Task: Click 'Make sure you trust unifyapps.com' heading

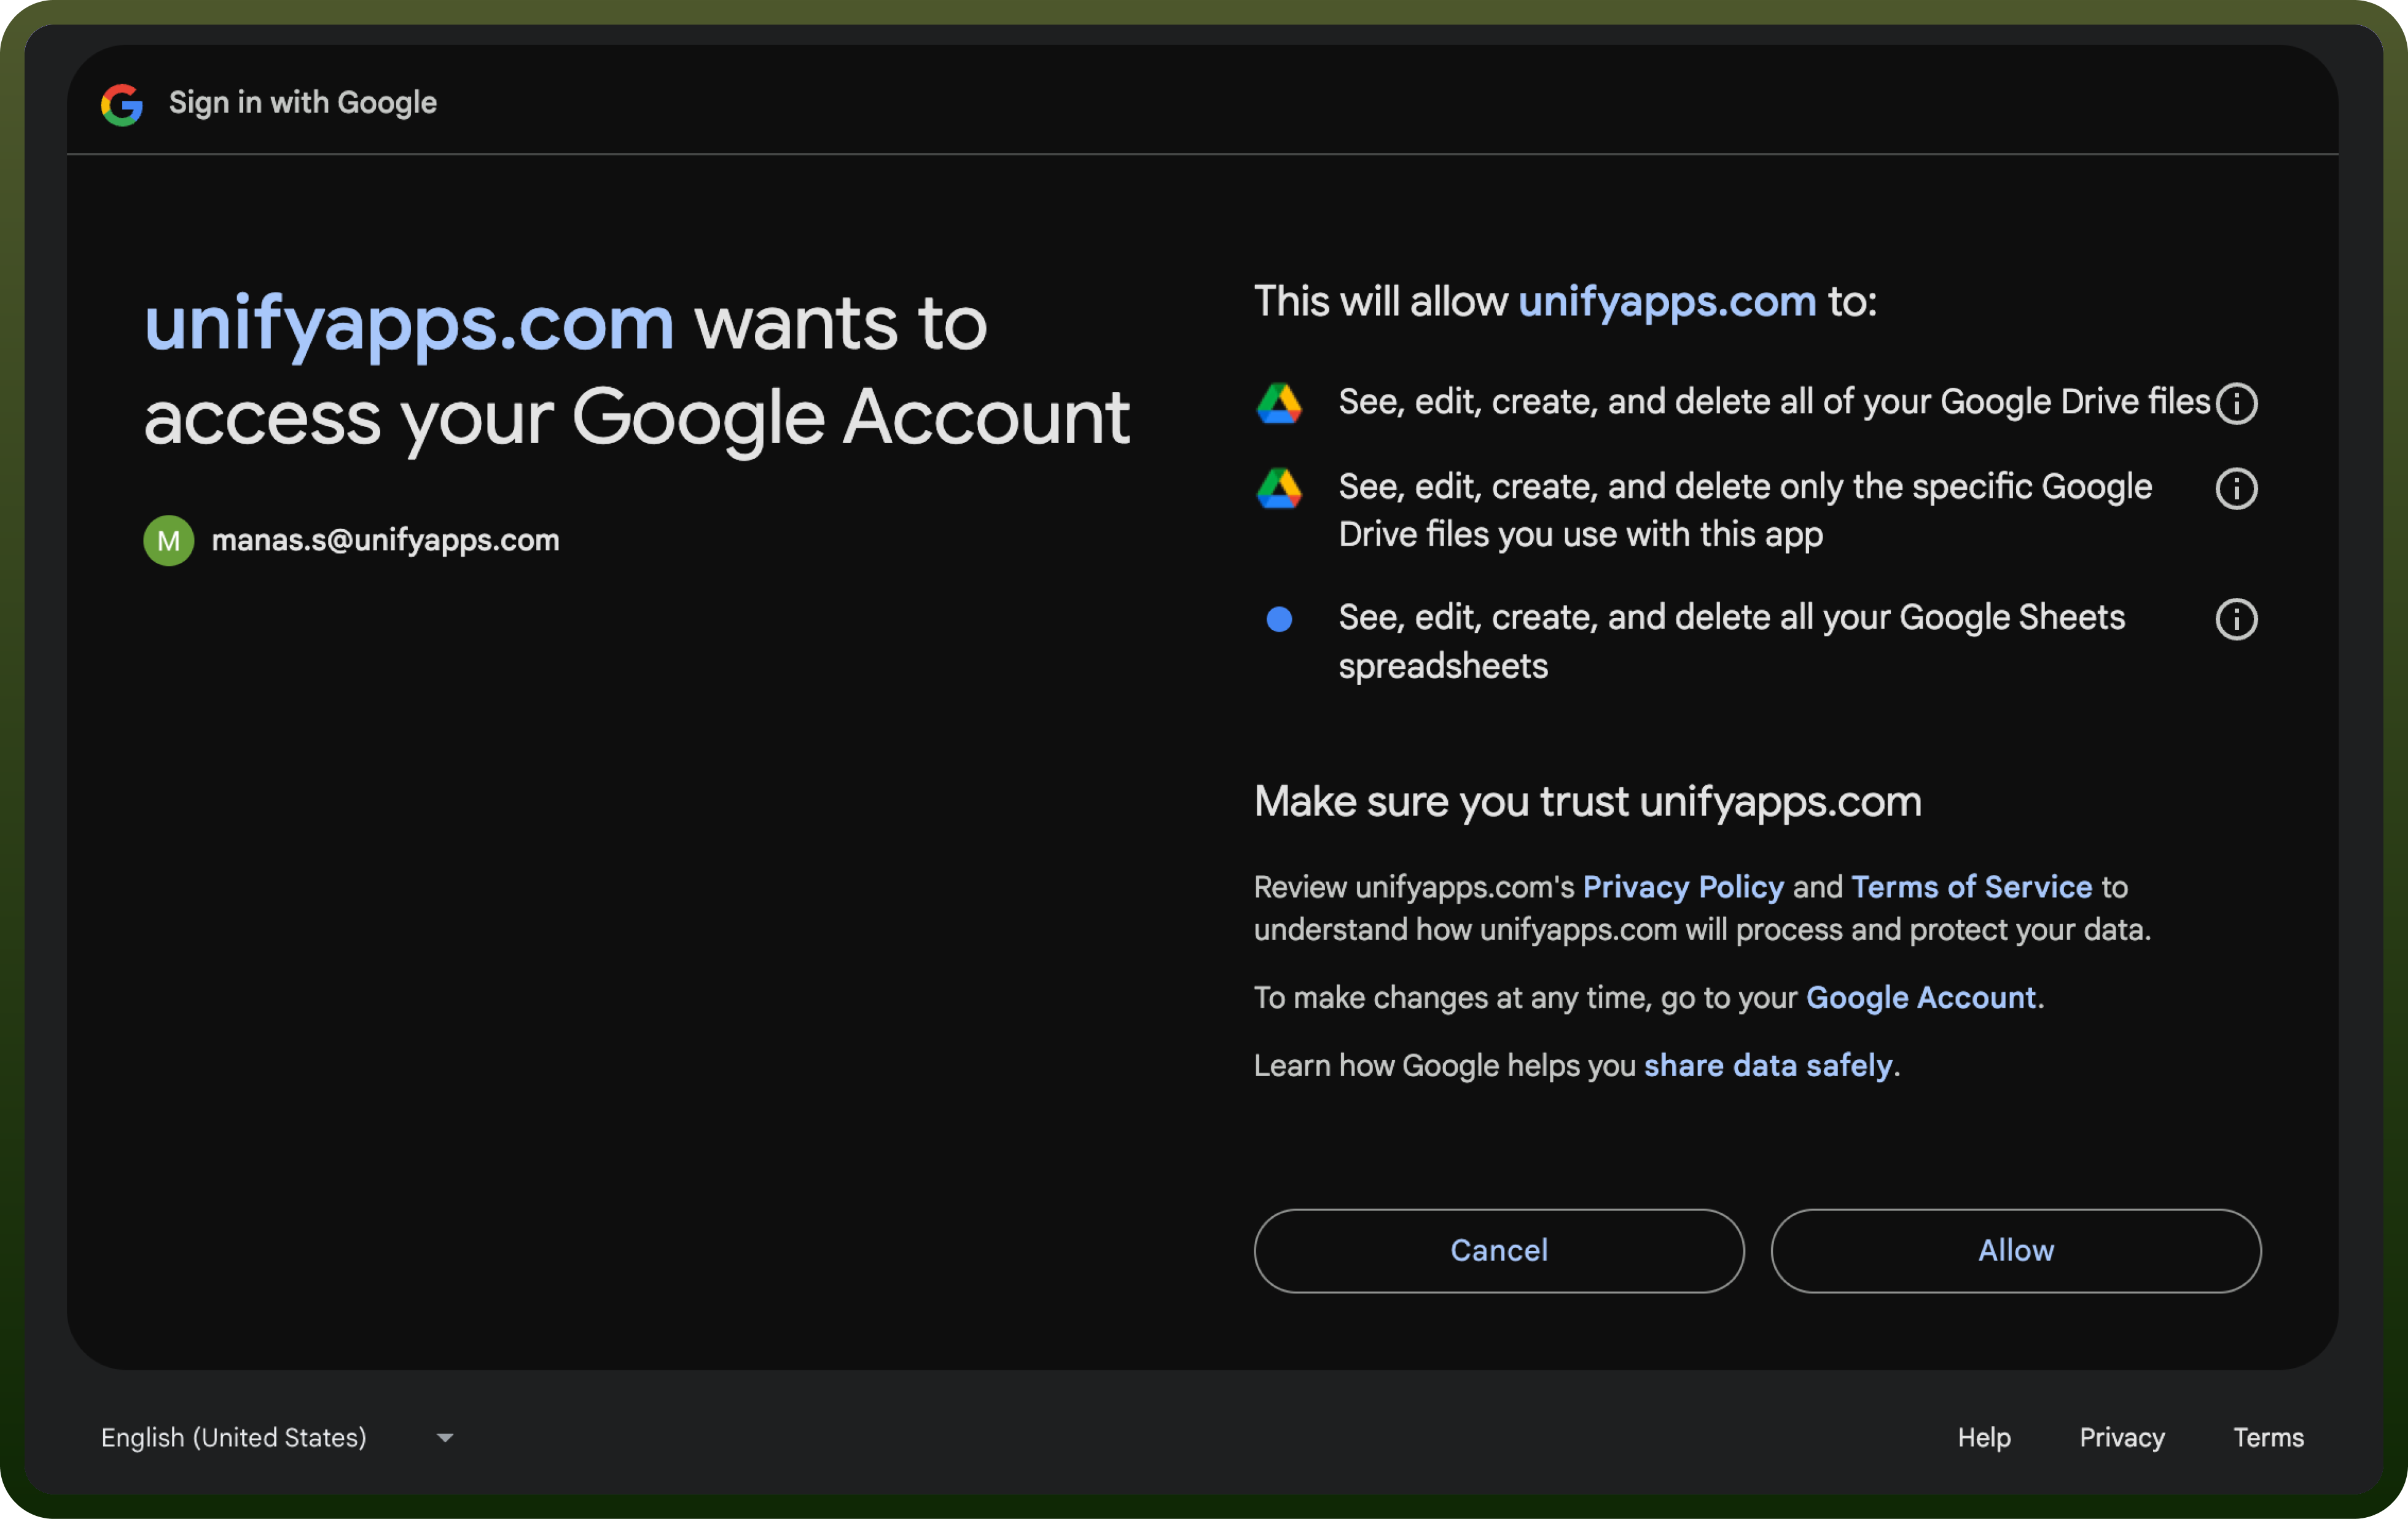Action: pos(1588,802)
